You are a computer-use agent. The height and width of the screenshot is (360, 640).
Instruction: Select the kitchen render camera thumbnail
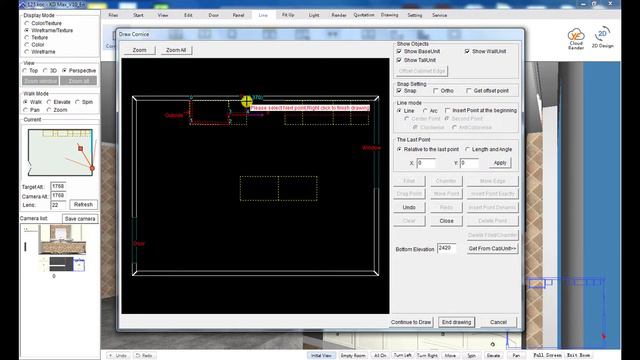tap(62, 240)
